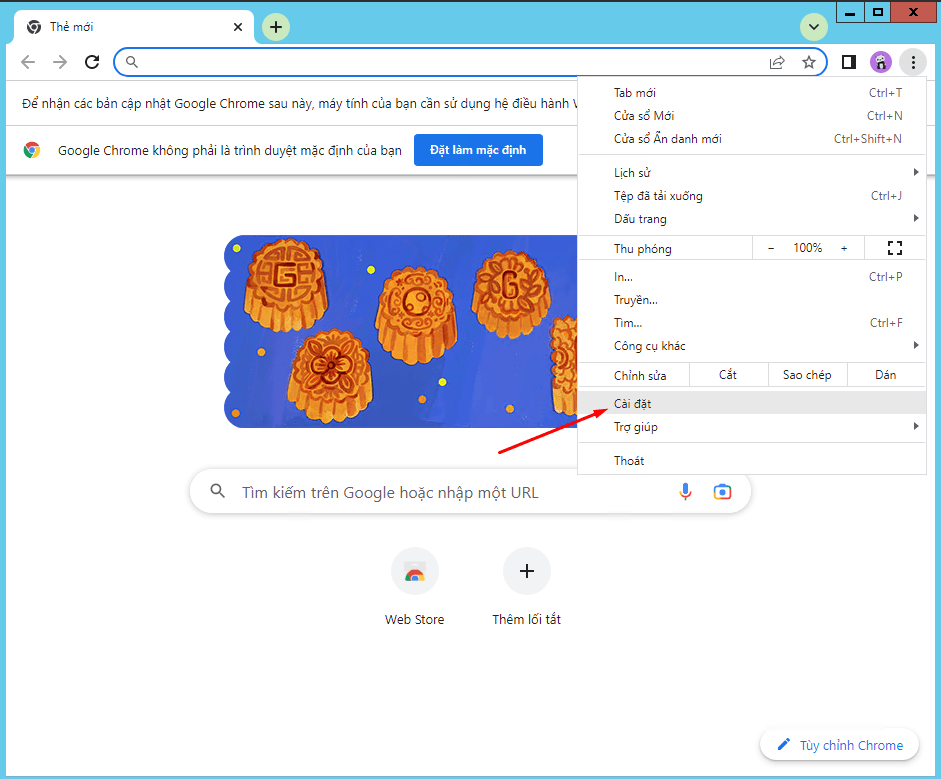Image resolution: width=941 pixels, height=779 pixels.
Task: Click the magnifier icon in Google search box
Action: coord(218,492)
